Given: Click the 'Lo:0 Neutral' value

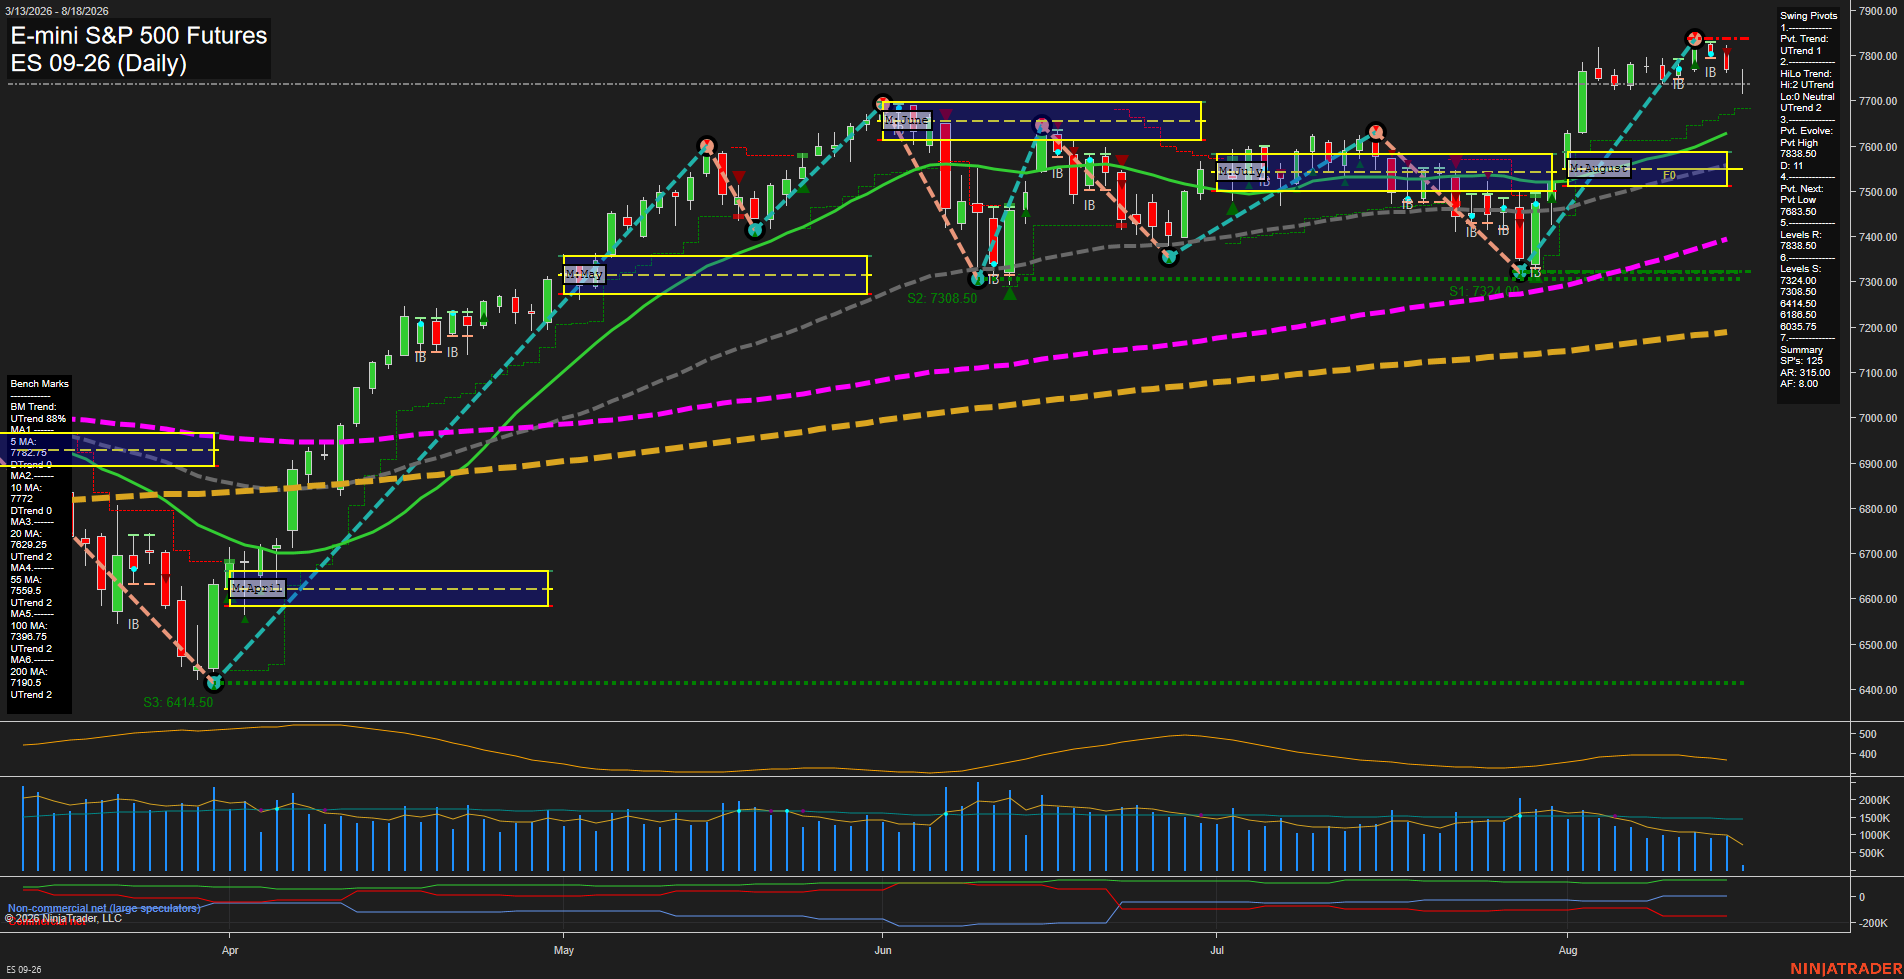Looking at the screenshot, I should [1807, 97].
